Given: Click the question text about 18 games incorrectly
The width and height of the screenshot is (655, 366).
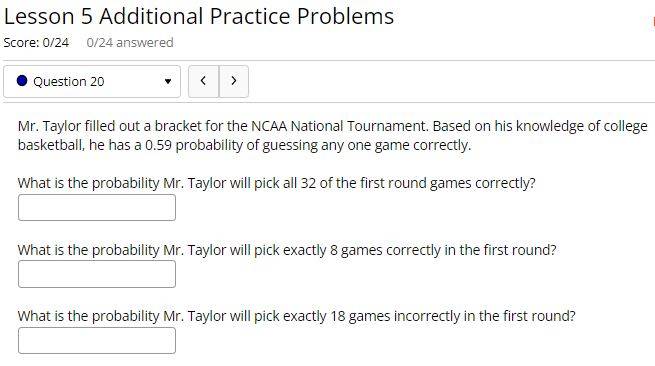Looking at the screenshot, I should coord(297,316).
